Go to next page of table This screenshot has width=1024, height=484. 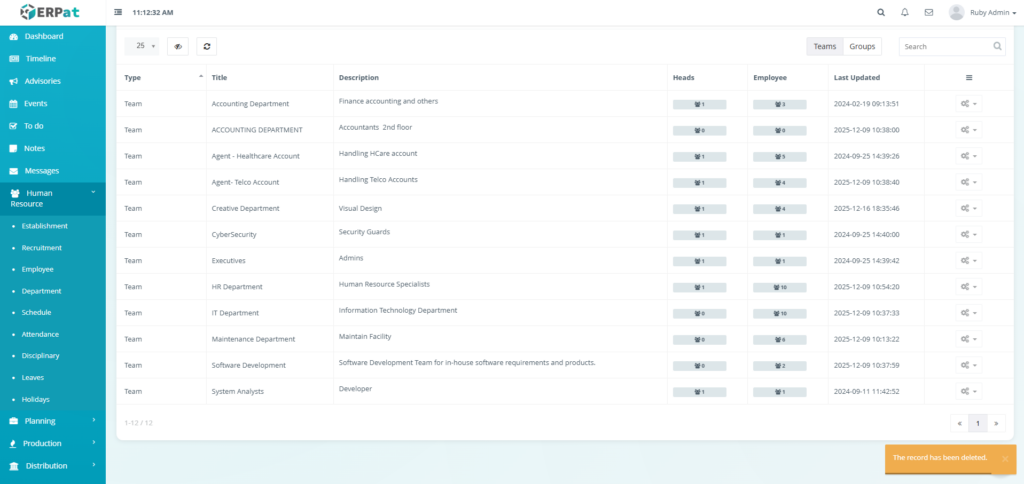click(x=996, y=423)
